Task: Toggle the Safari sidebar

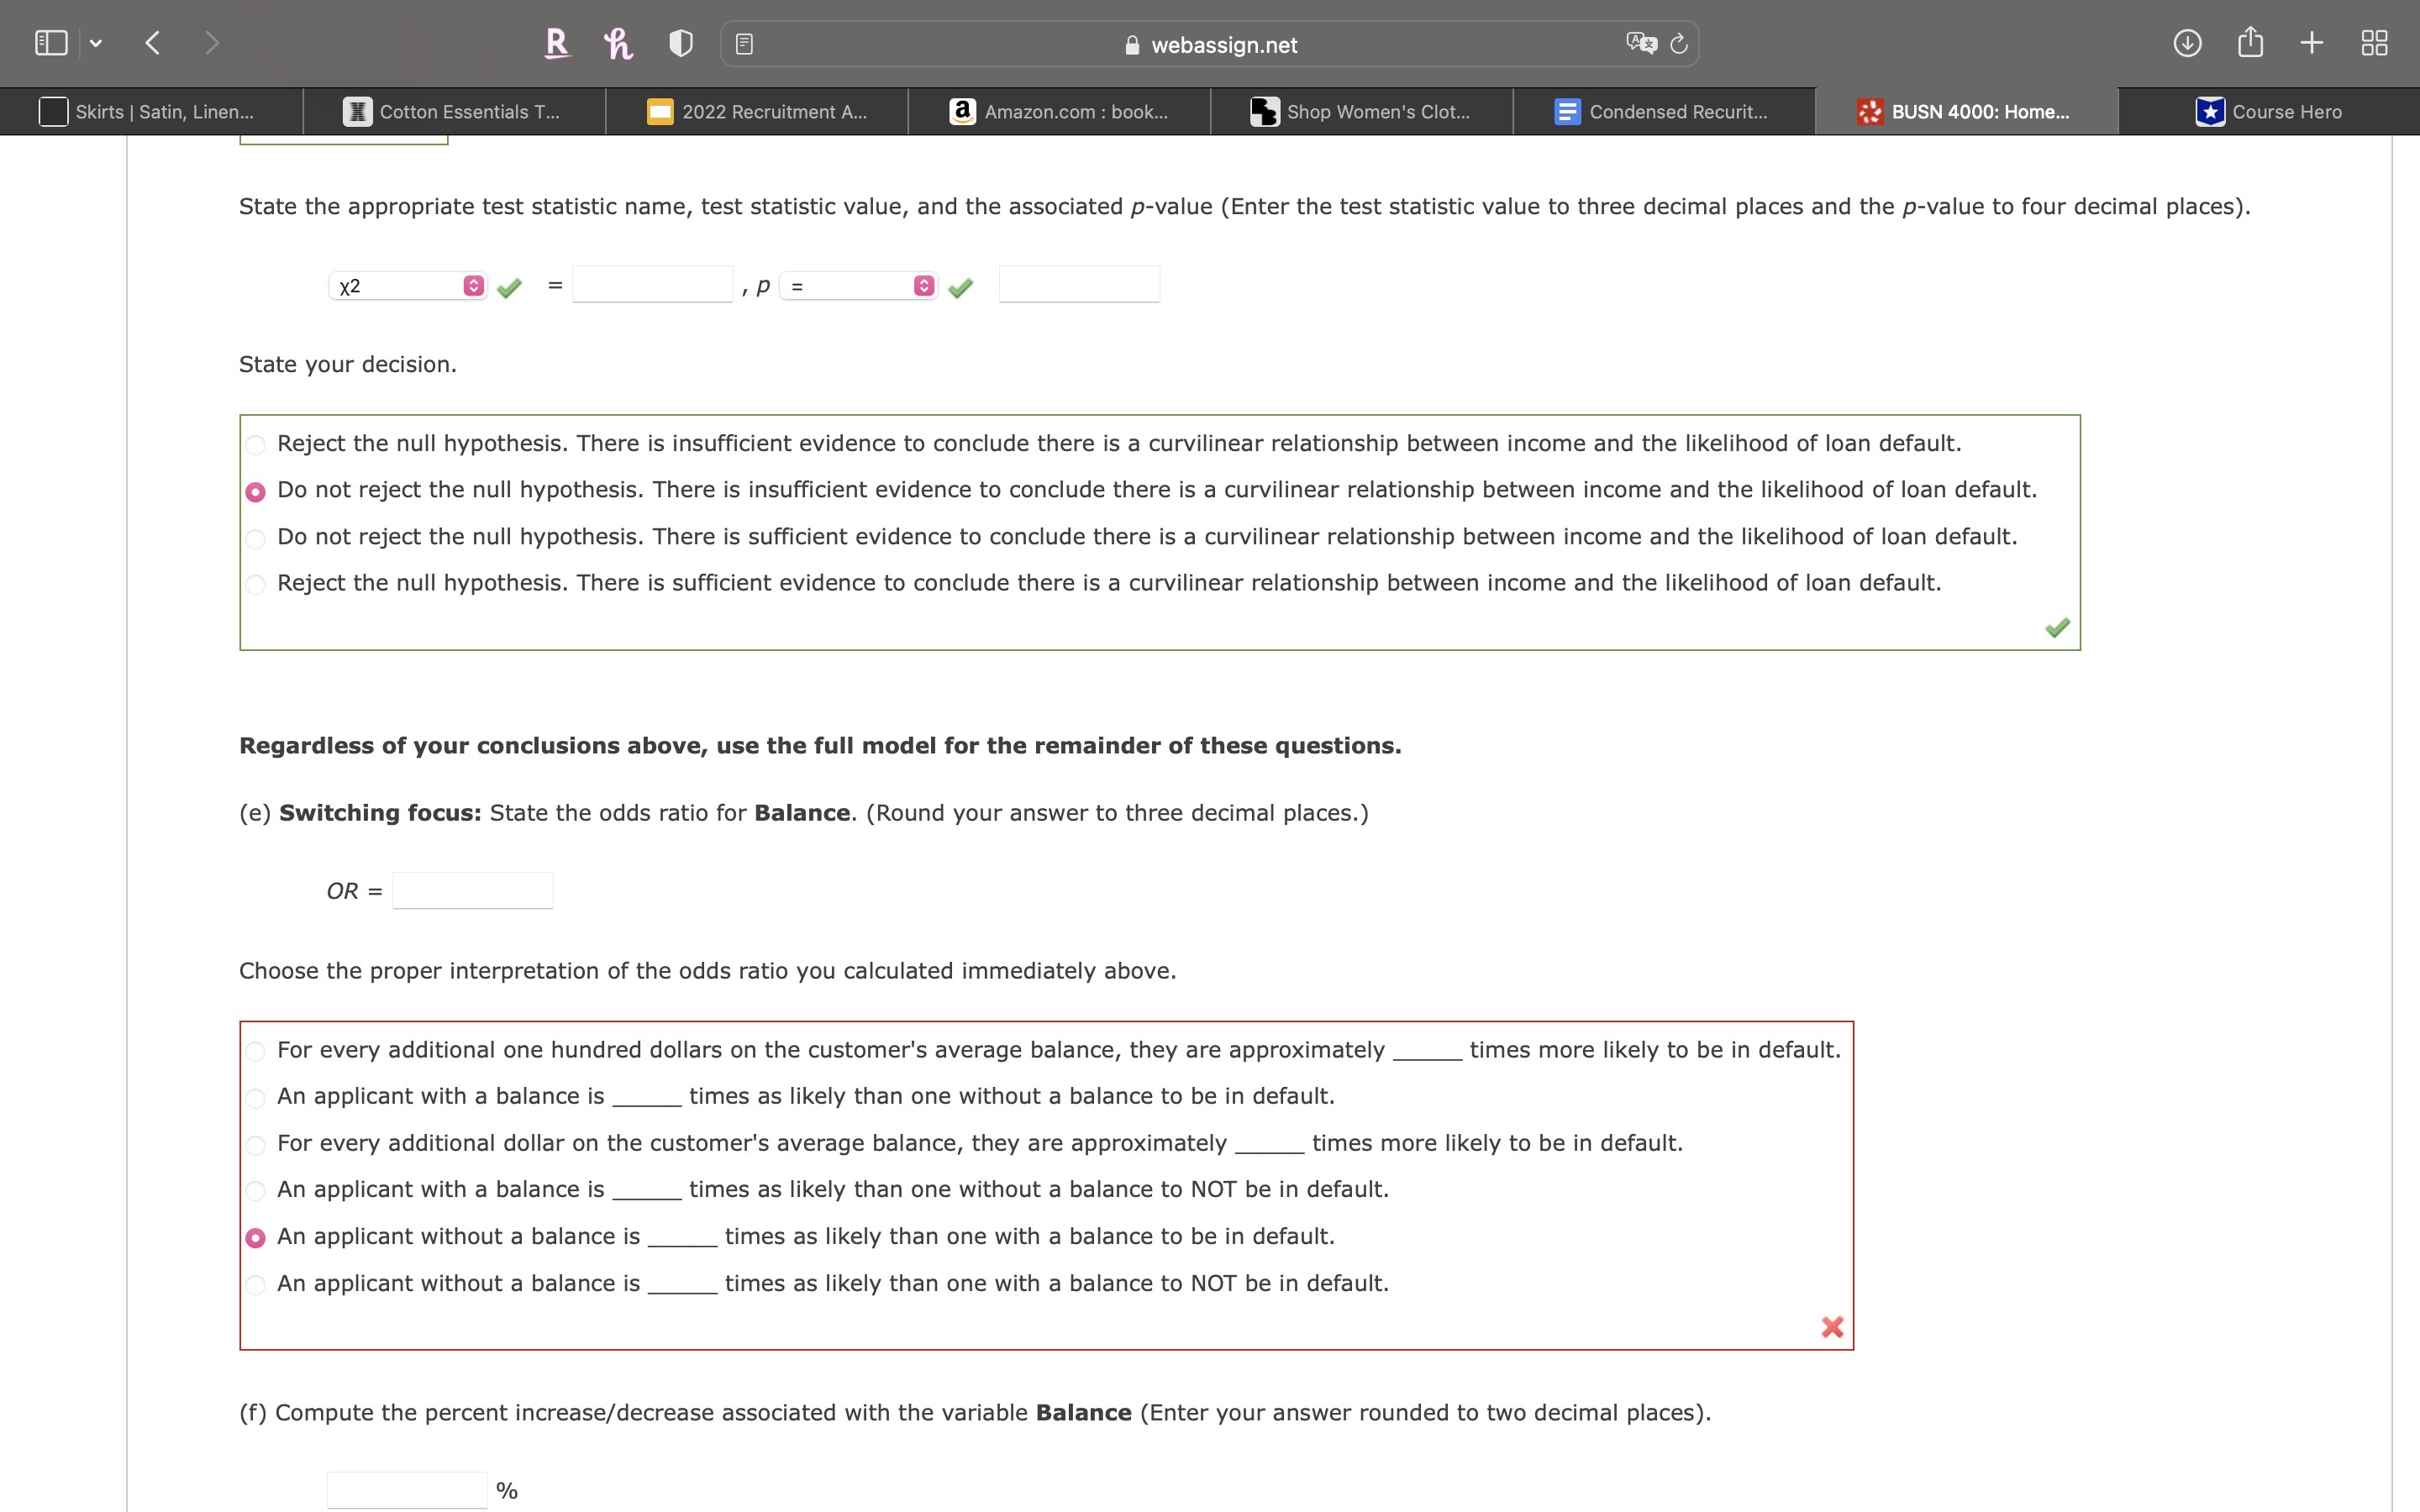Action: (x=50, y=42)
